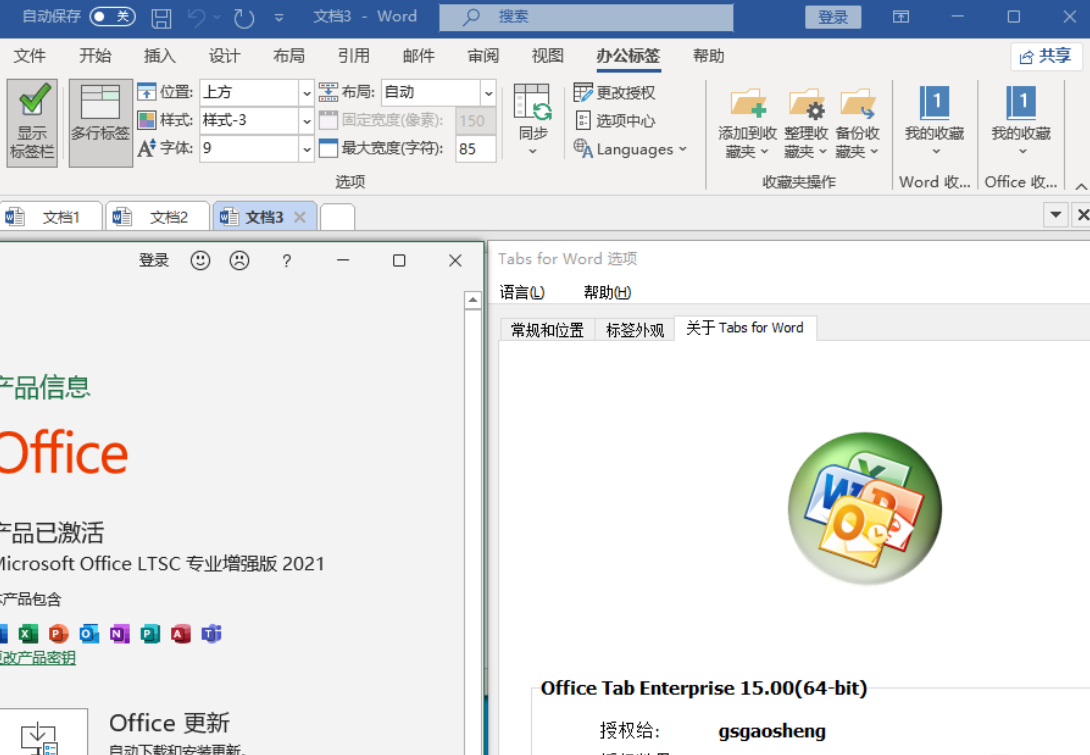The height and width of the screenshot is (755, 1090).
Task: Click the 更改授权 icon button
Action: coord(615,92)
